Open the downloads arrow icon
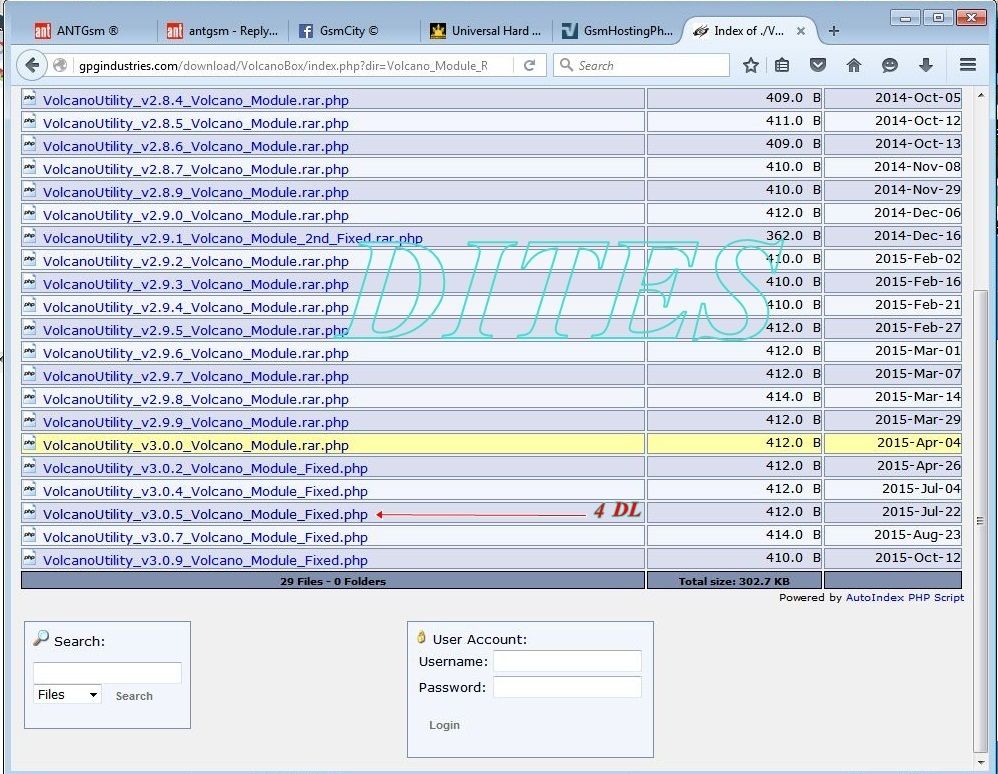This screenshot has width=998, height=774. click(925, 65)
